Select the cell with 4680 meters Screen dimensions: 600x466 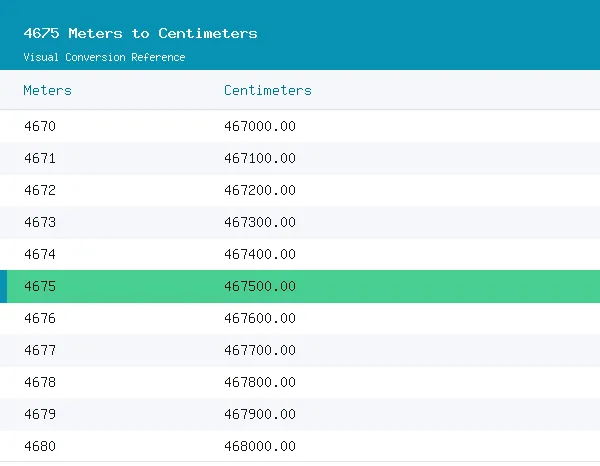[x=40, y=446]
